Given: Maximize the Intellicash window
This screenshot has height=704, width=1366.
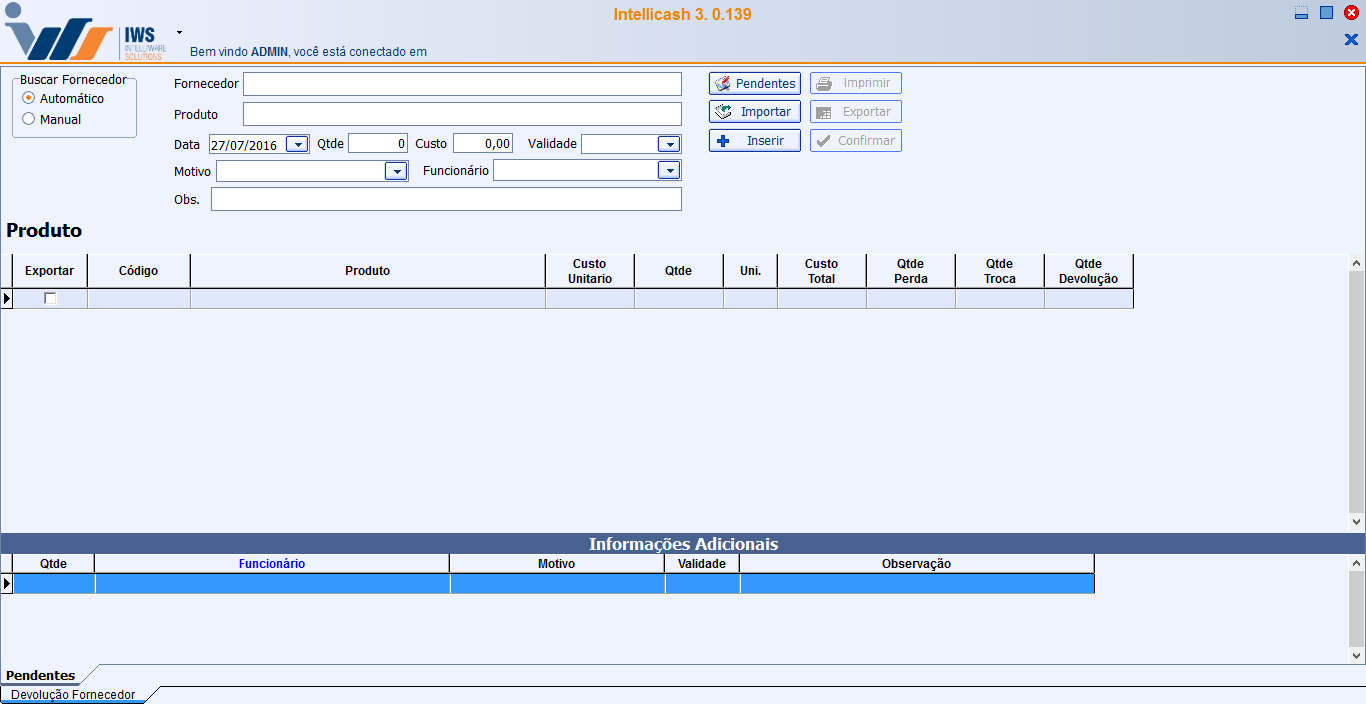Looking at the screenshot, I should pyautogui.click(x=1326, y=13).
